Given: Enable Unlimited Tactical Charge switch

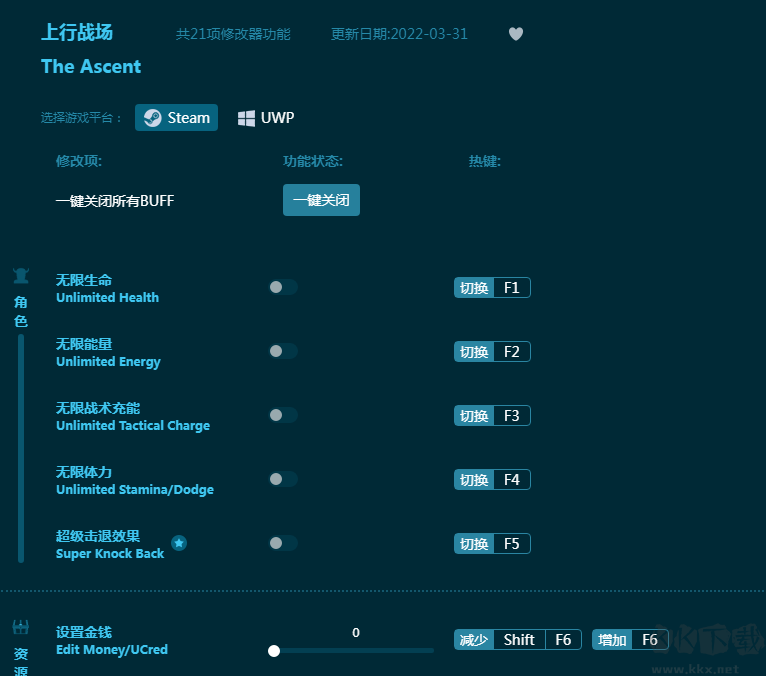Looking at the screenshot, I should [283, 415].
